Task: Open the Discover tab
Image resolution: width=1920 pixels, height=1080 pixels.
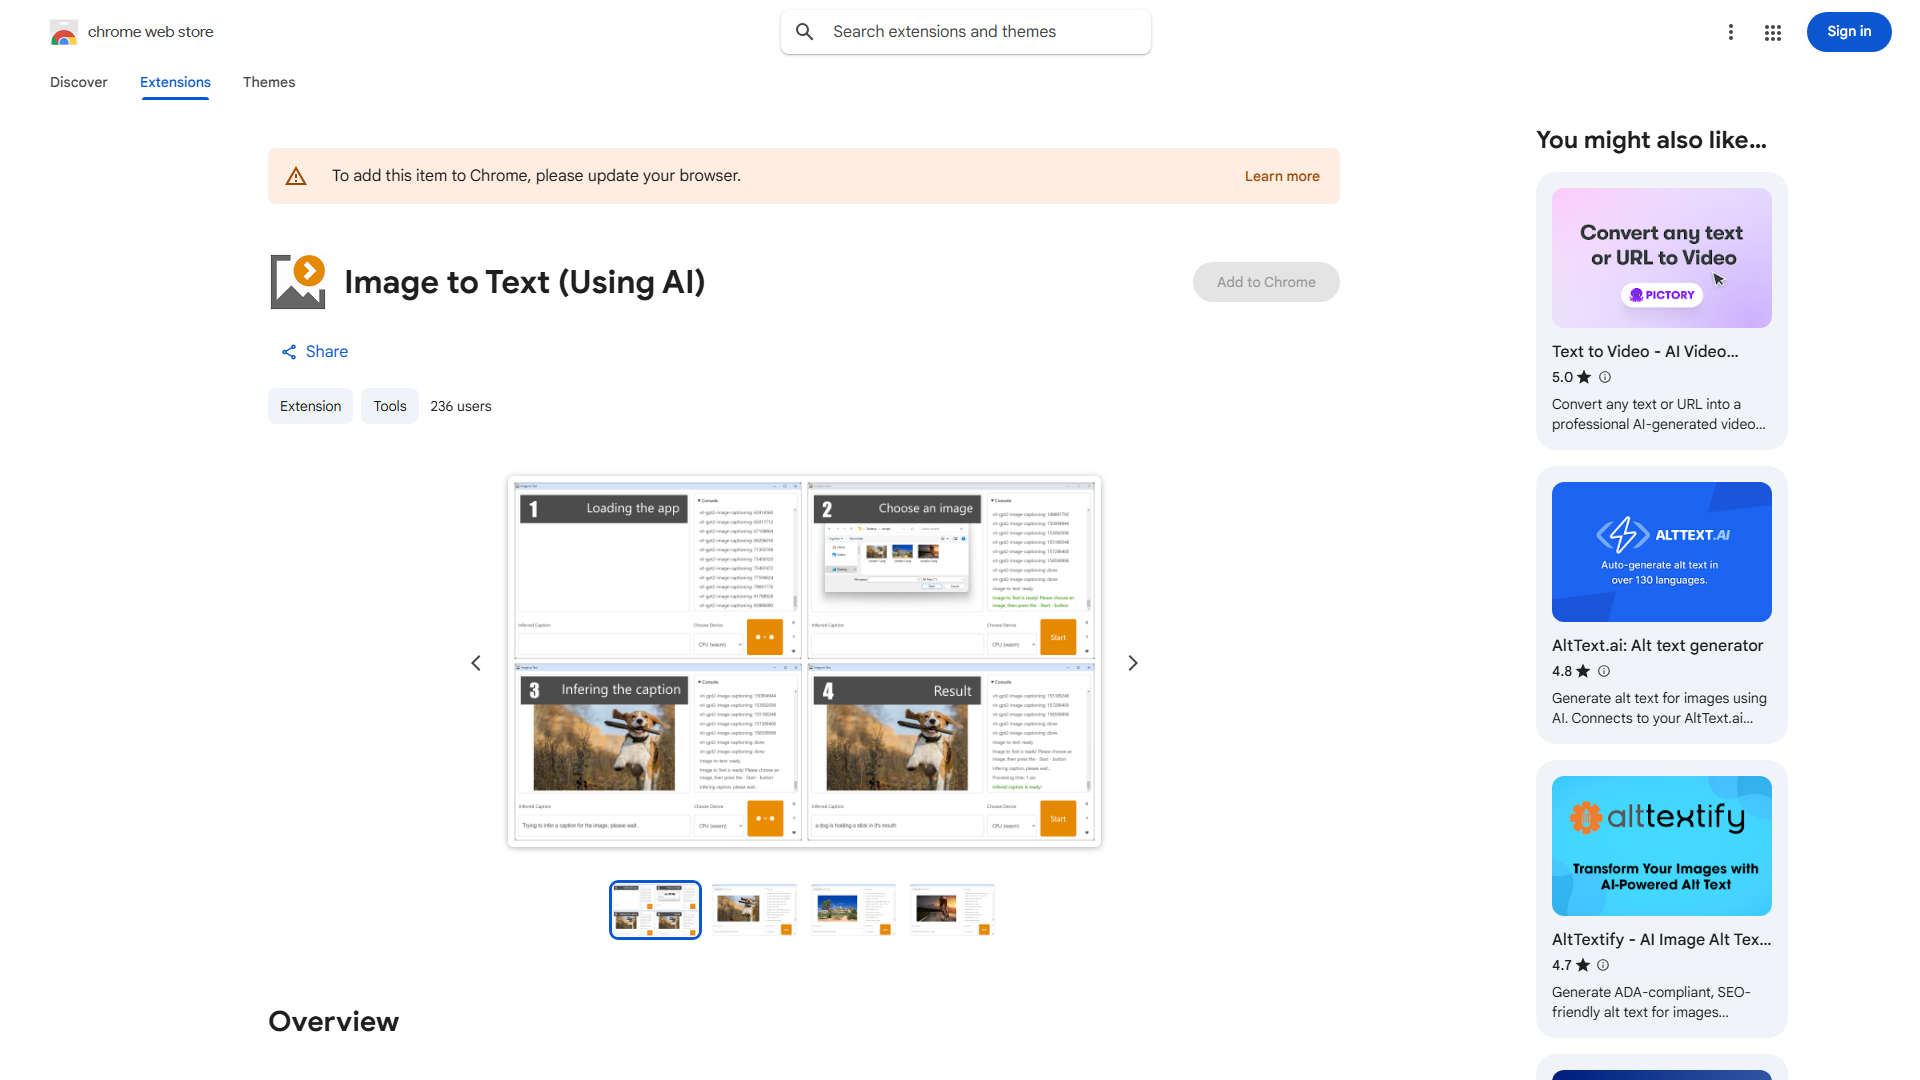Action: [78, 82]
